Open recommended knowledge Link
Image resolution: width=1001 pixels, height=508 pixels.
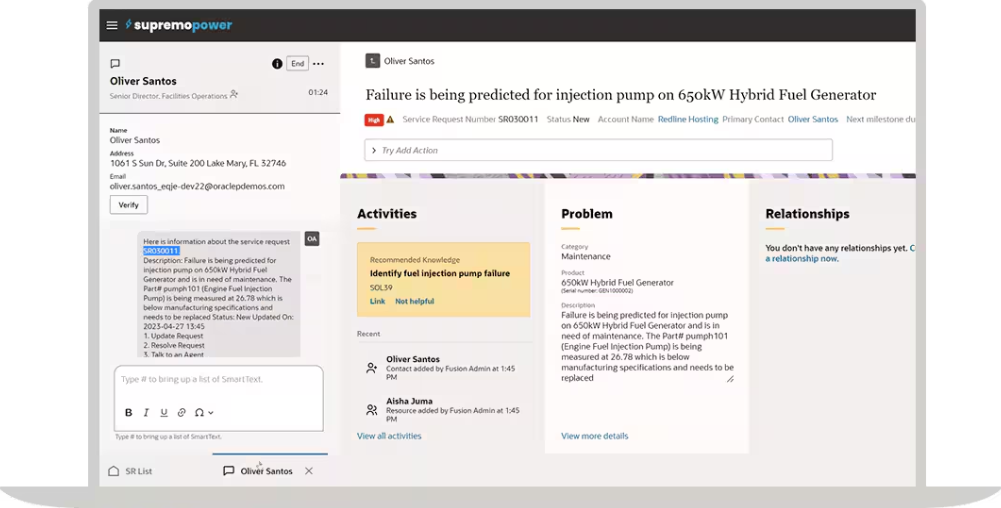pyautogui.click(x=377, y=301)
